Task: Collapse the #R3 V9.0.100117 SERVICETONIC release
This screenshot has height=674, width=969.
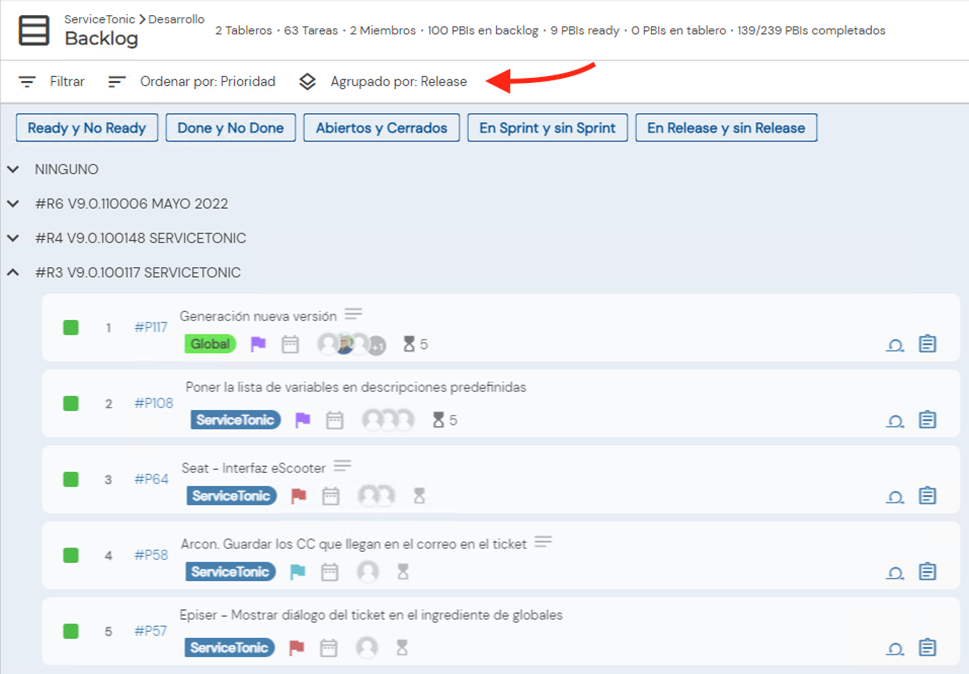Action: pos(13,272)
